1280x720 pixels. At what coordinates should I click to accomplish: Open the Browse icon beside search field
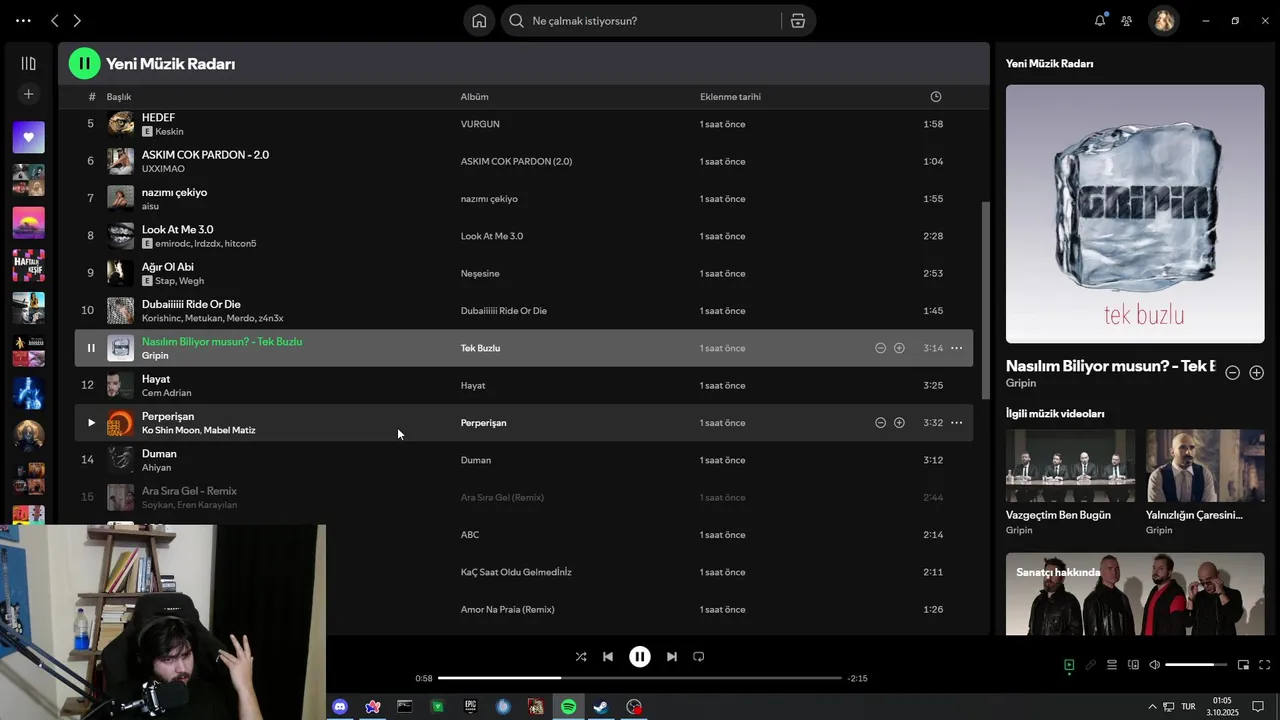pos(797,21)
